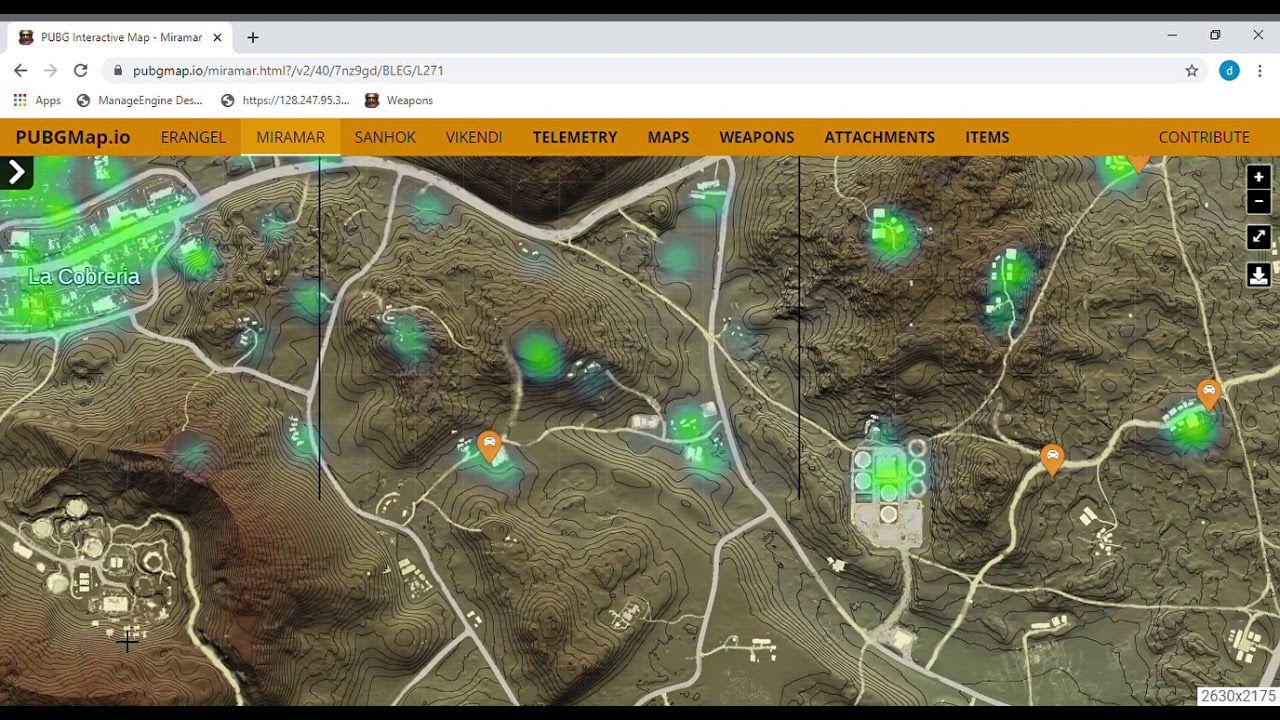This screenshot has height=720, width=1280.
Task: Open the ATTACHMENTS page
Action: [880, 137]
